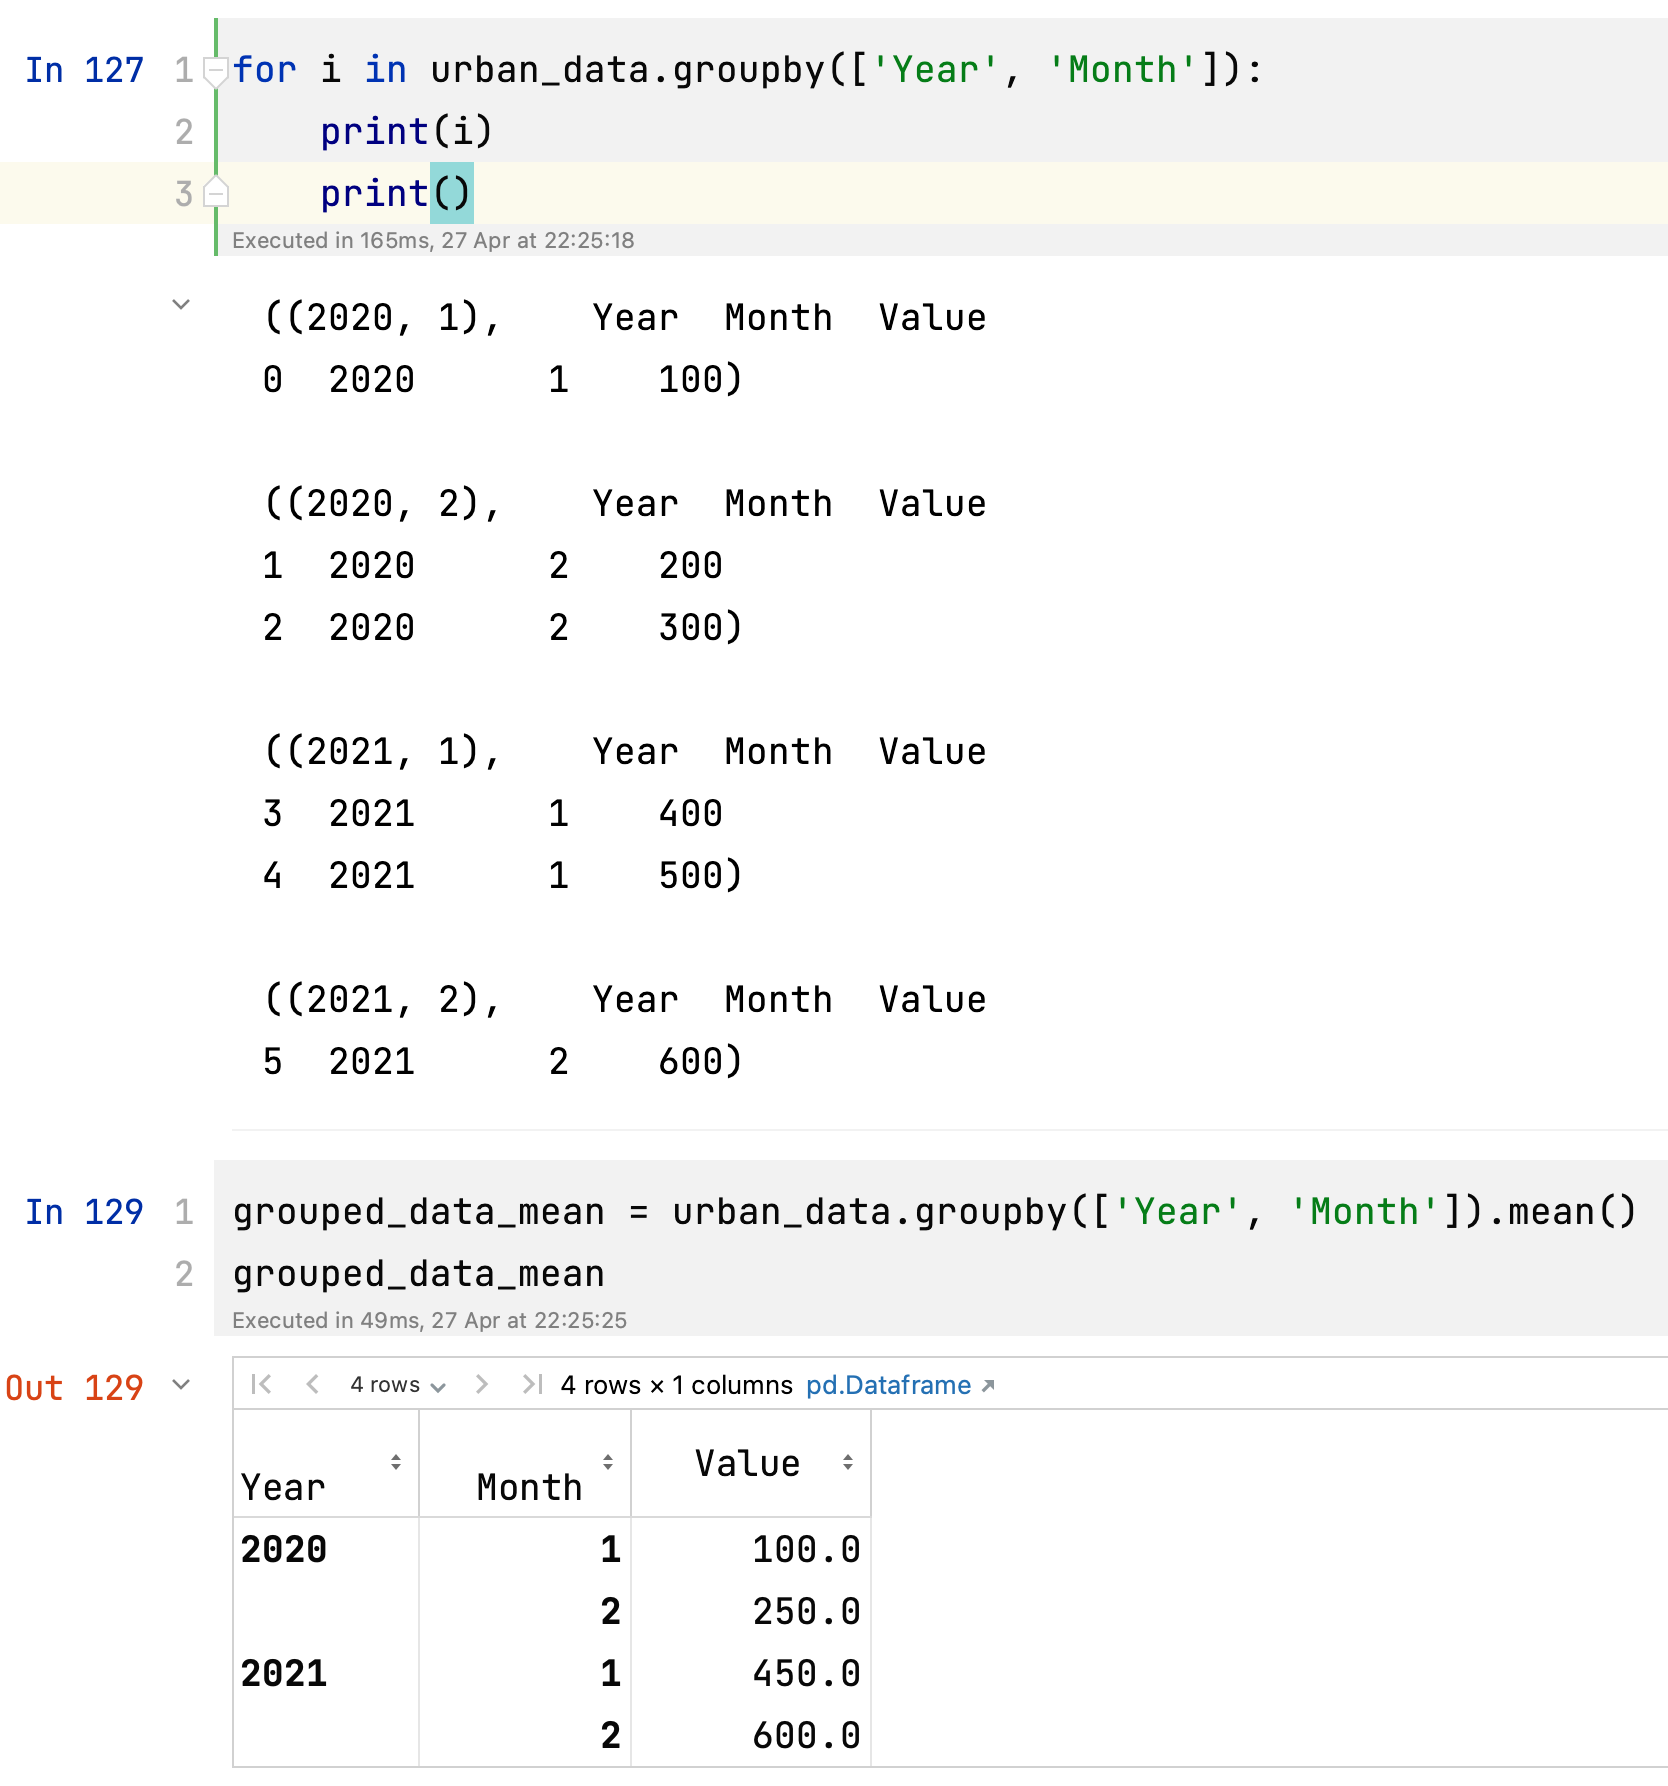Image resolution: width=1668 pixels, height=1786 pixels.
Task: Place cursor in the for loop groupby line
Action: pyautogui.click(x=748, y=70)
